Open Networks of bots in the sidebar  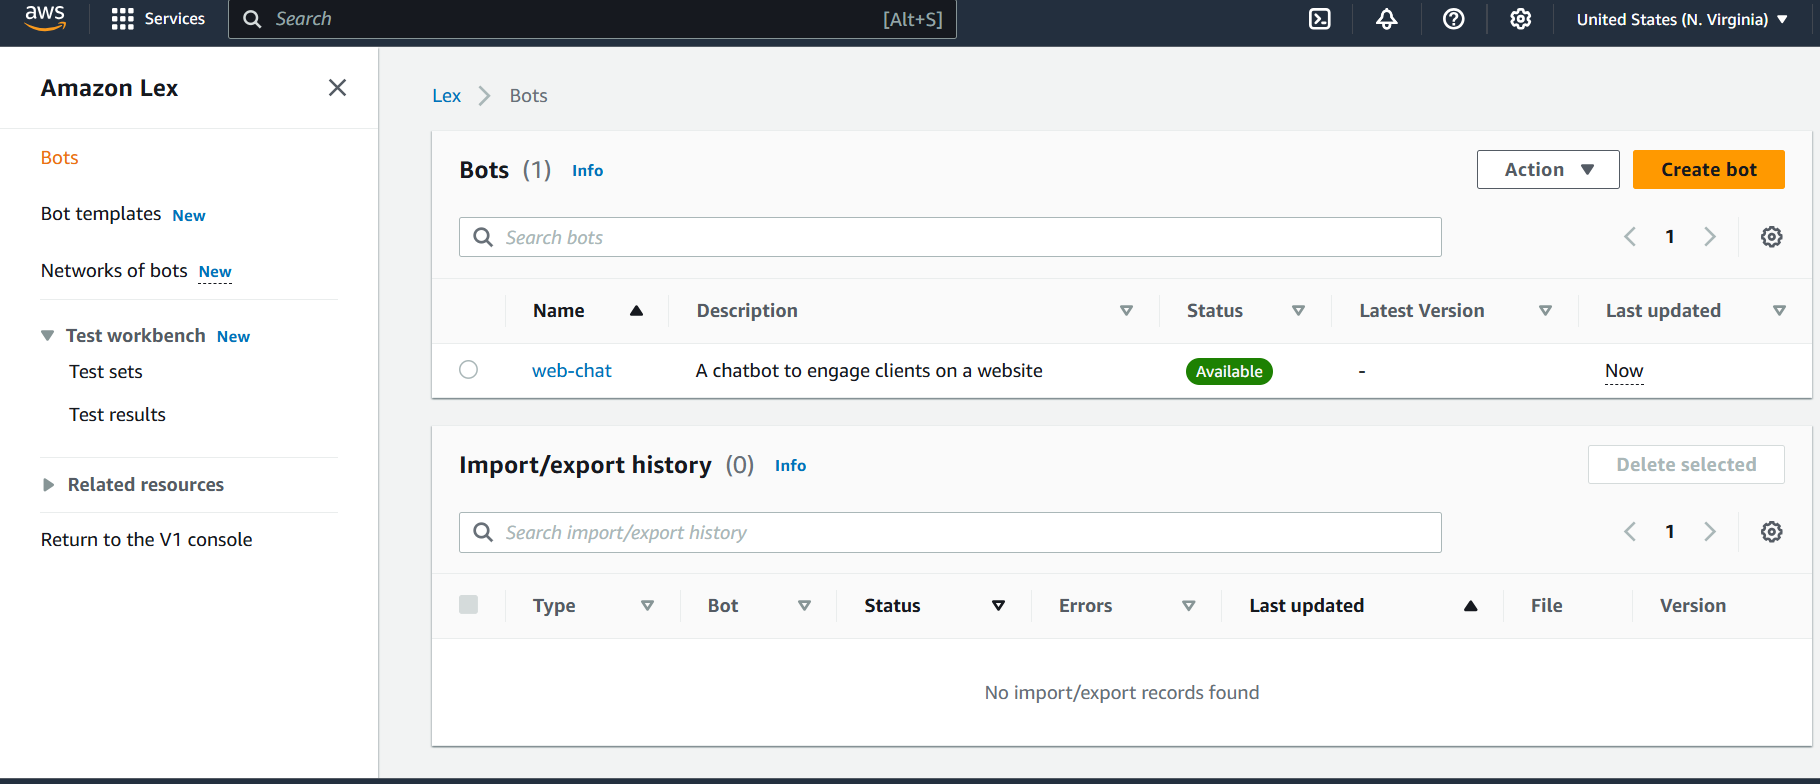[114, 271]
